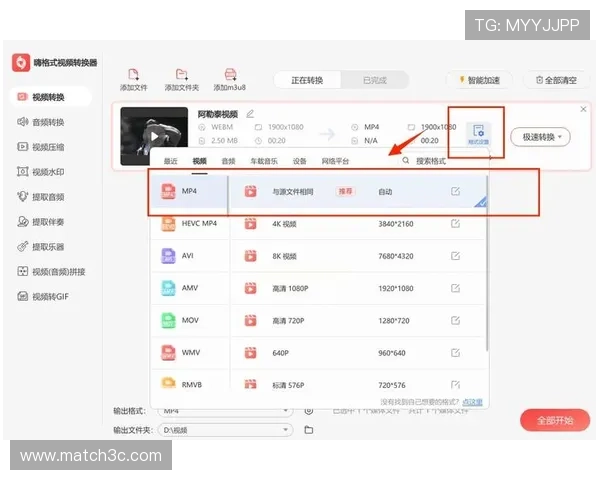Edit the 640P preset
Screen dimensions: 600x480
[x=455, y=353]
